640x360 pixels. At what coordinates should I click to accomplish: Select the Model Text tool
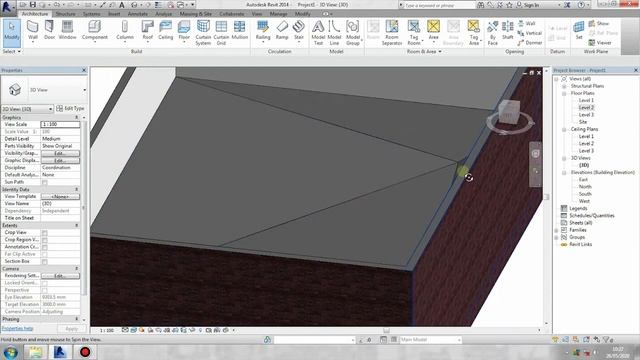coord(318,33)
